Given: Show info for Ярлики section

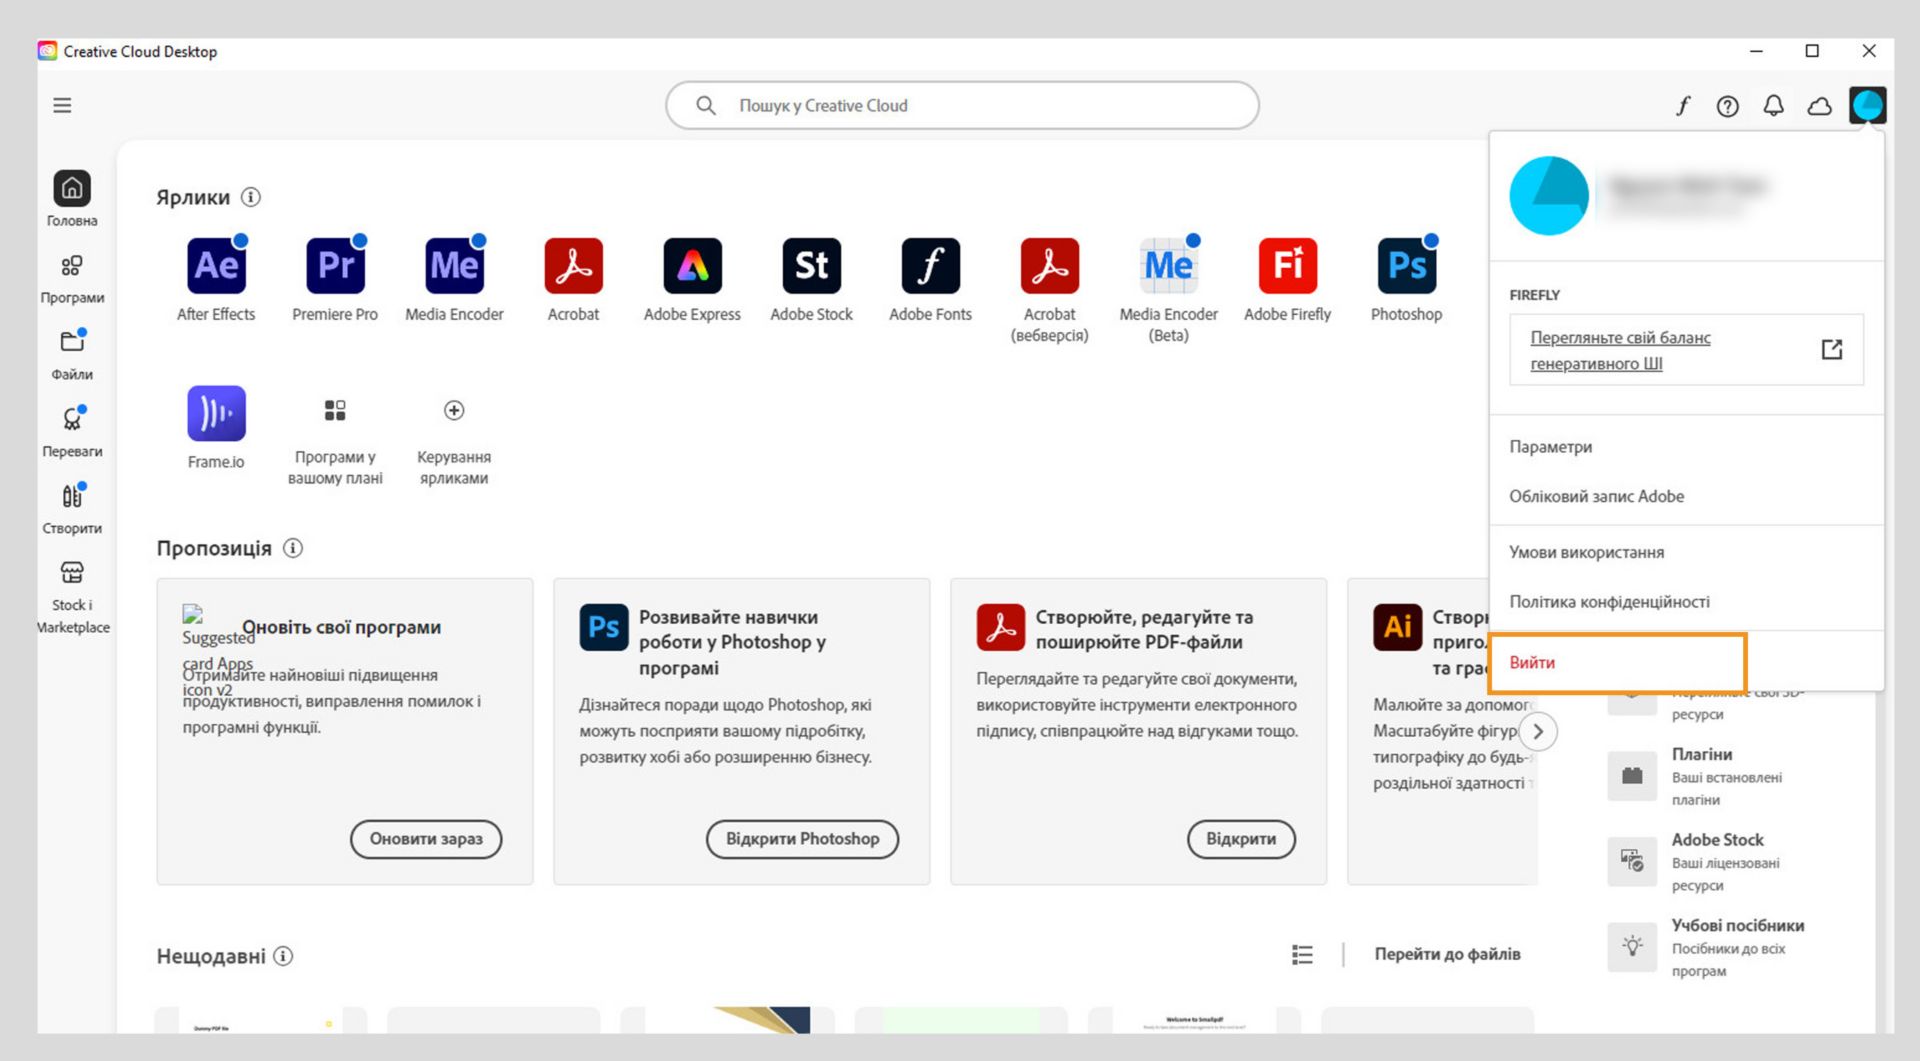Looking at the screenshot, I should click(251, 197).
